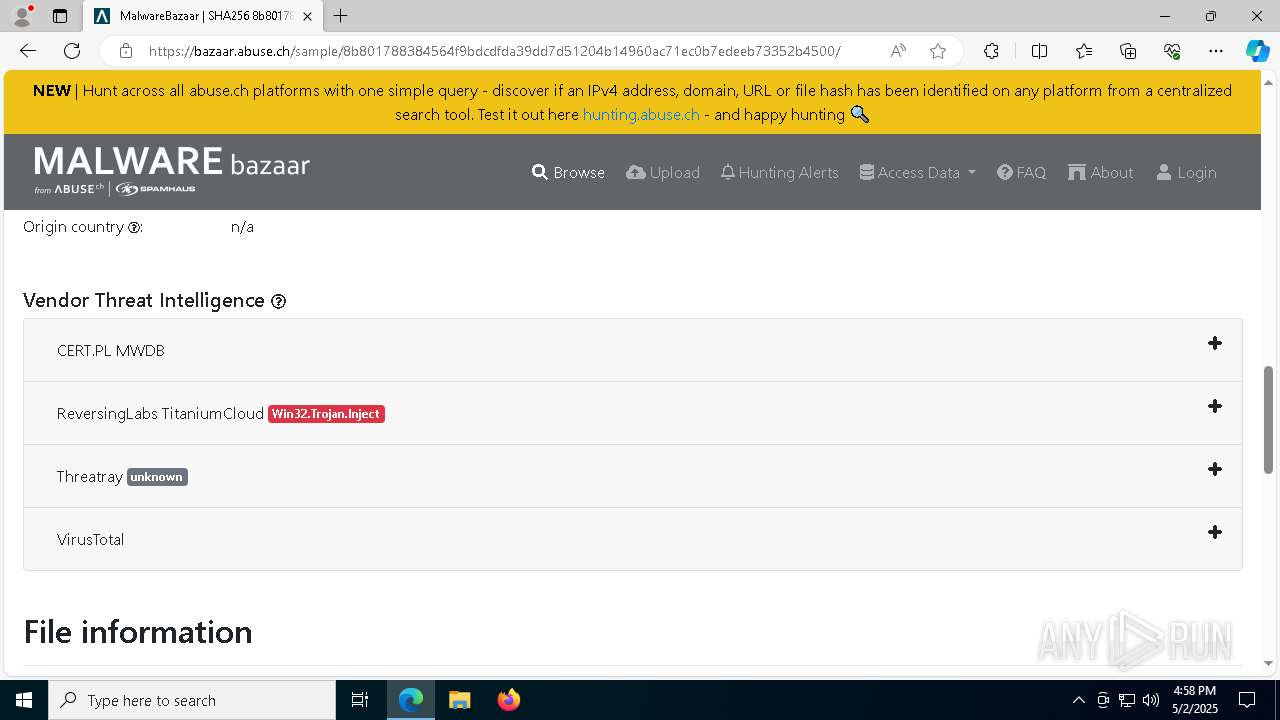
Task: Open the browser profile avatar
Action: [22, 16]
